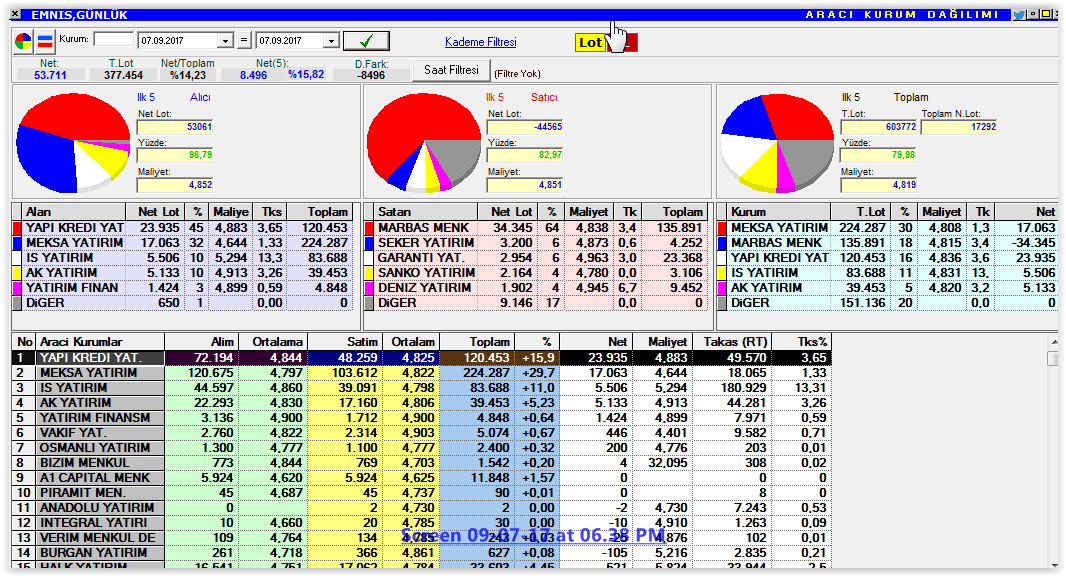1066x576 pixels.
Task: Switch to the blue-red bar view icon
Action: pyautogui.click(x=45, y=41)
